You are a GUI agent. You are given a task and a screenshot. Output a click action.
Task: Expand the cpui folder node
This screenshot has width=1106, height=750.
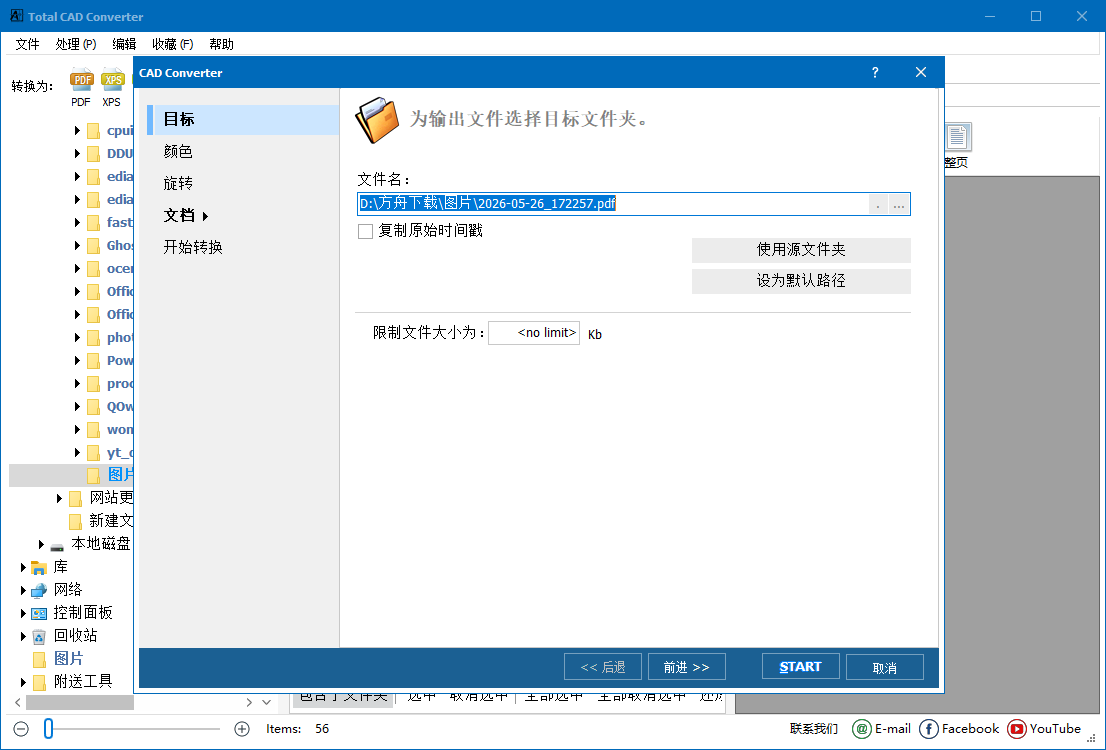(x=77, y=131)
